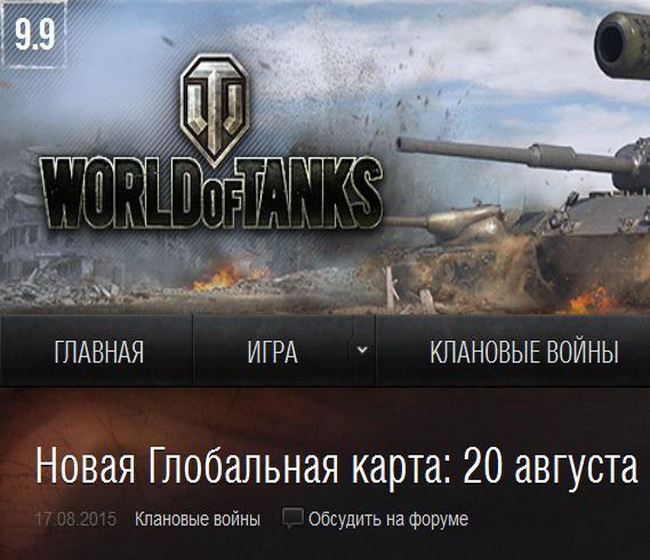Open the Новая Глобальная карта headline
650x560 pixels.
(337, 466)
